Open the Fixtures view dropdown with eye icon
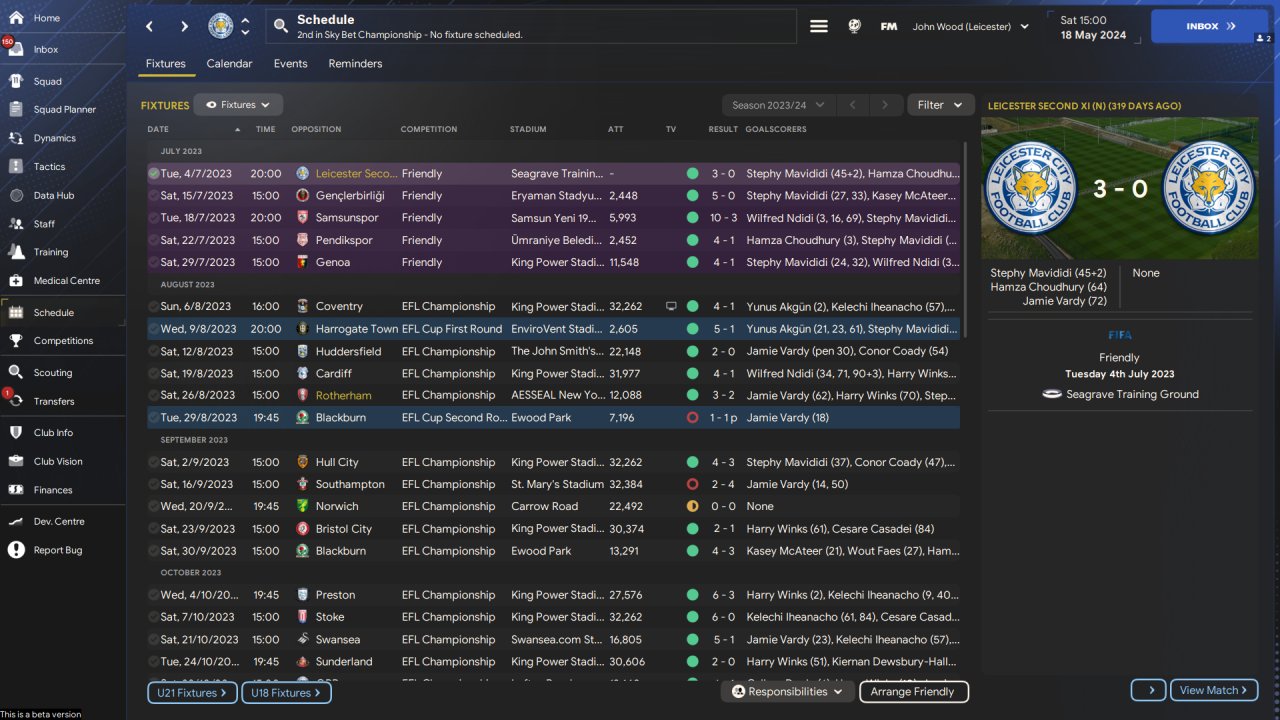This screenshot has height=720, width=1280. coord(238,105)
